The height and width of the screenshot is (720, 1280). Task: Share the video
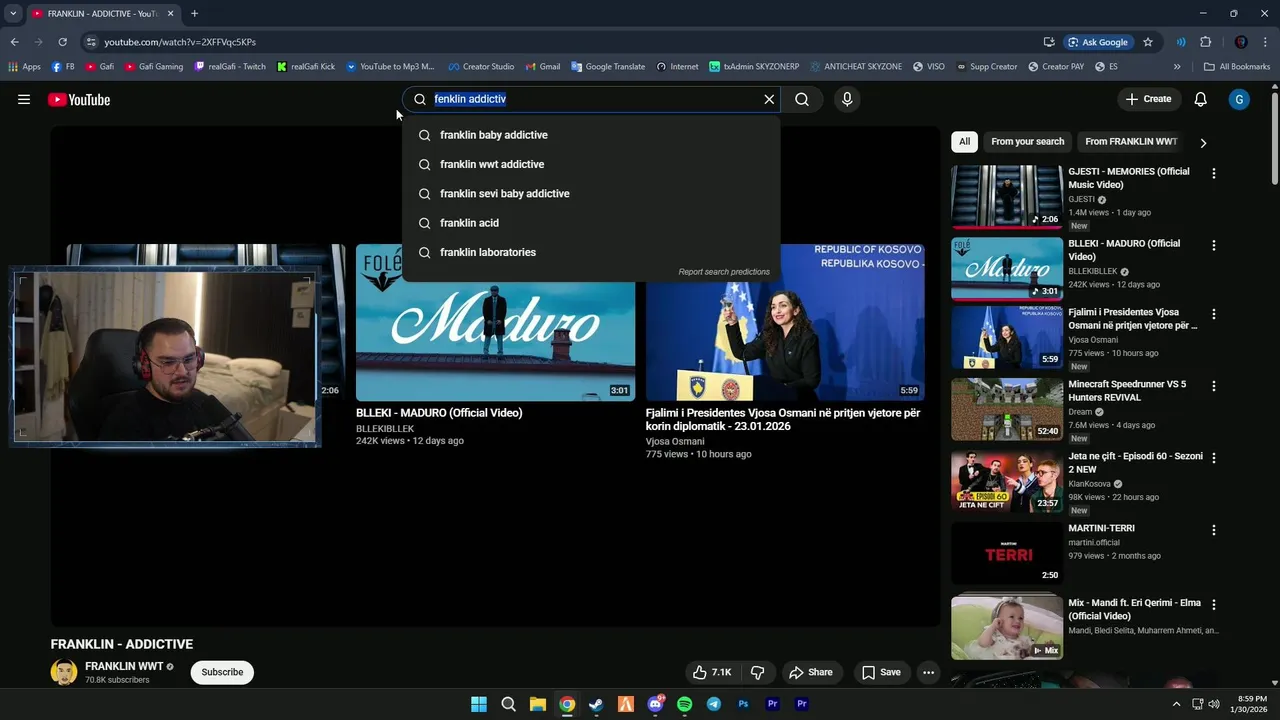(x=811, y=672)
